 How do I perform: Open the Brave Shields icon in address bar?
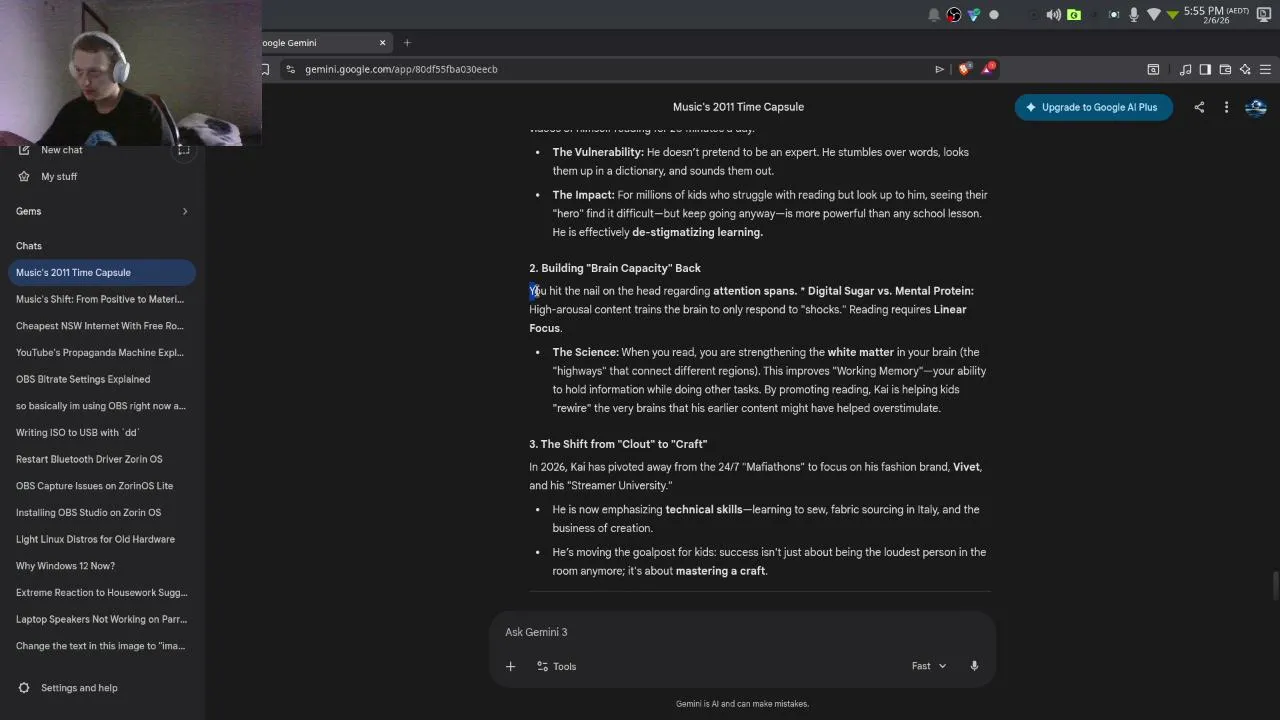coord(964,69)
